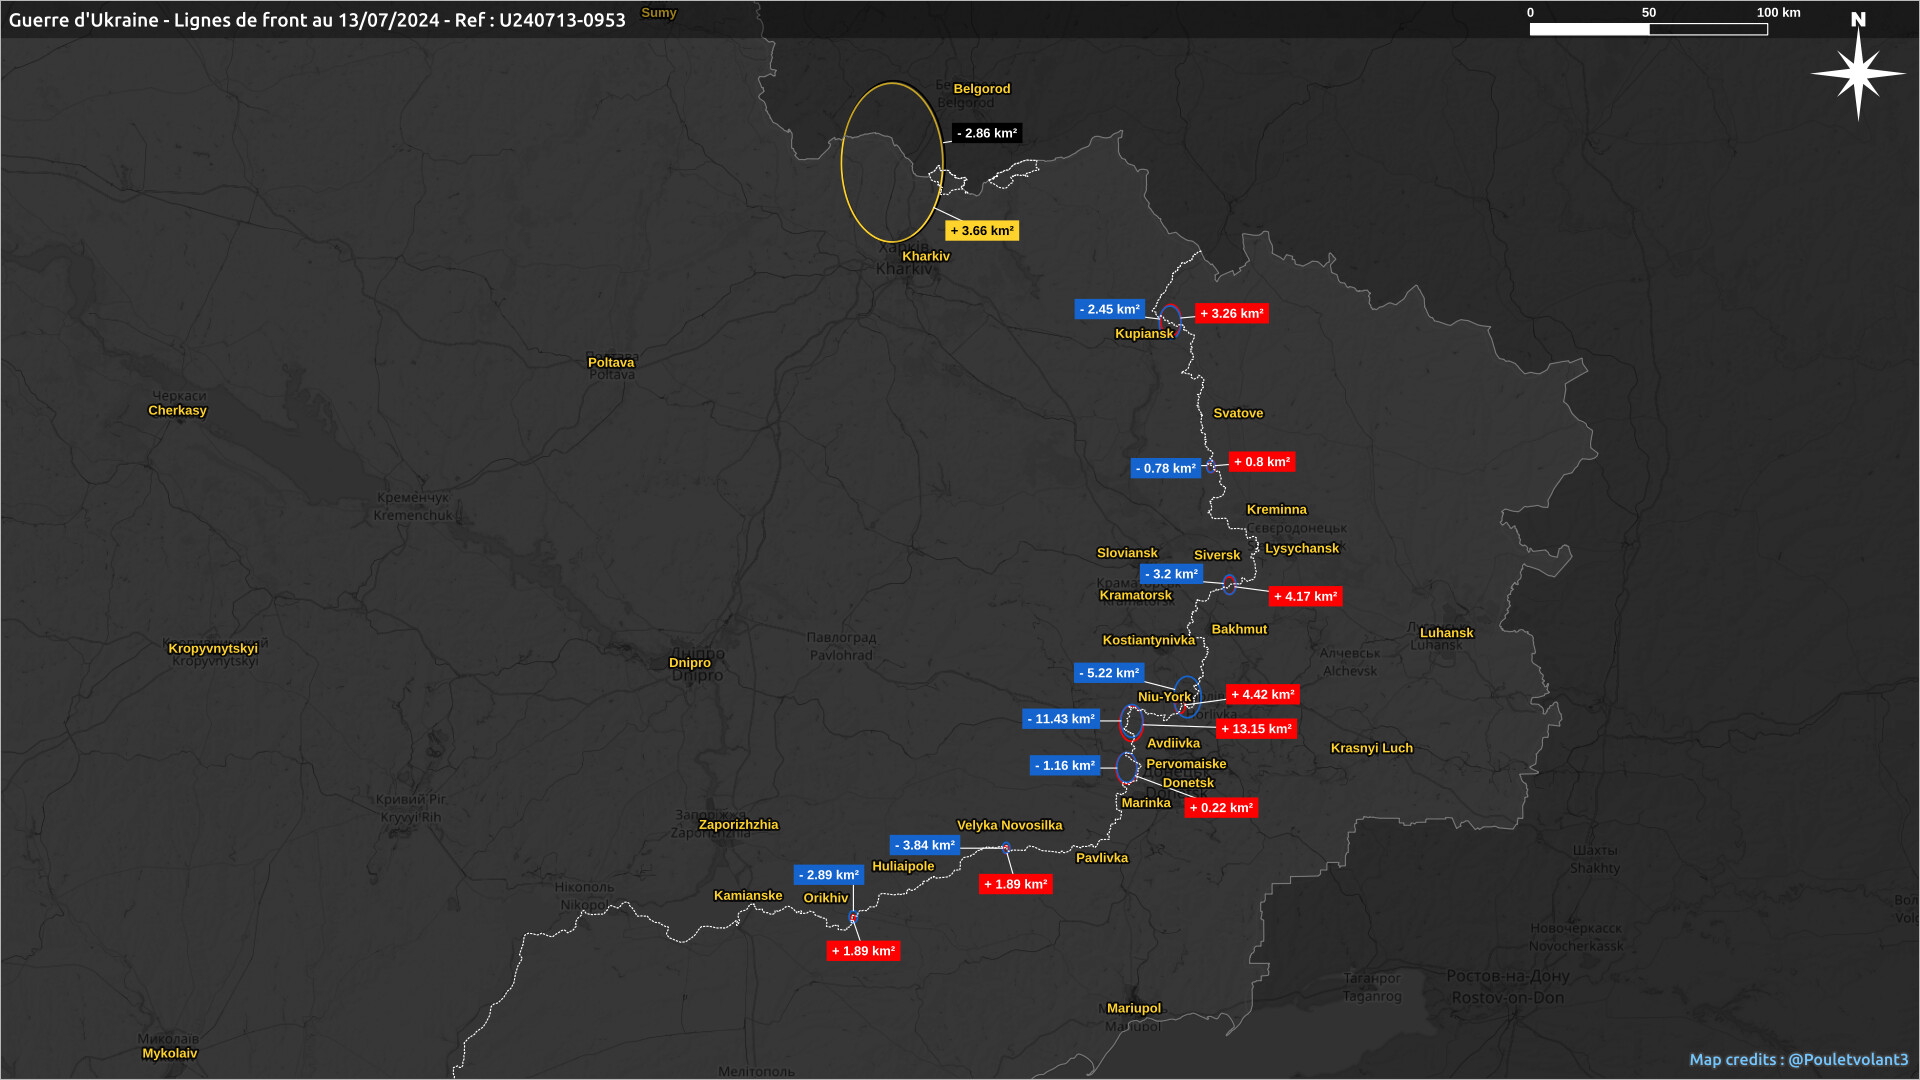
Task: Select the black - 2.86 km² label
Action: click(986, 133)
